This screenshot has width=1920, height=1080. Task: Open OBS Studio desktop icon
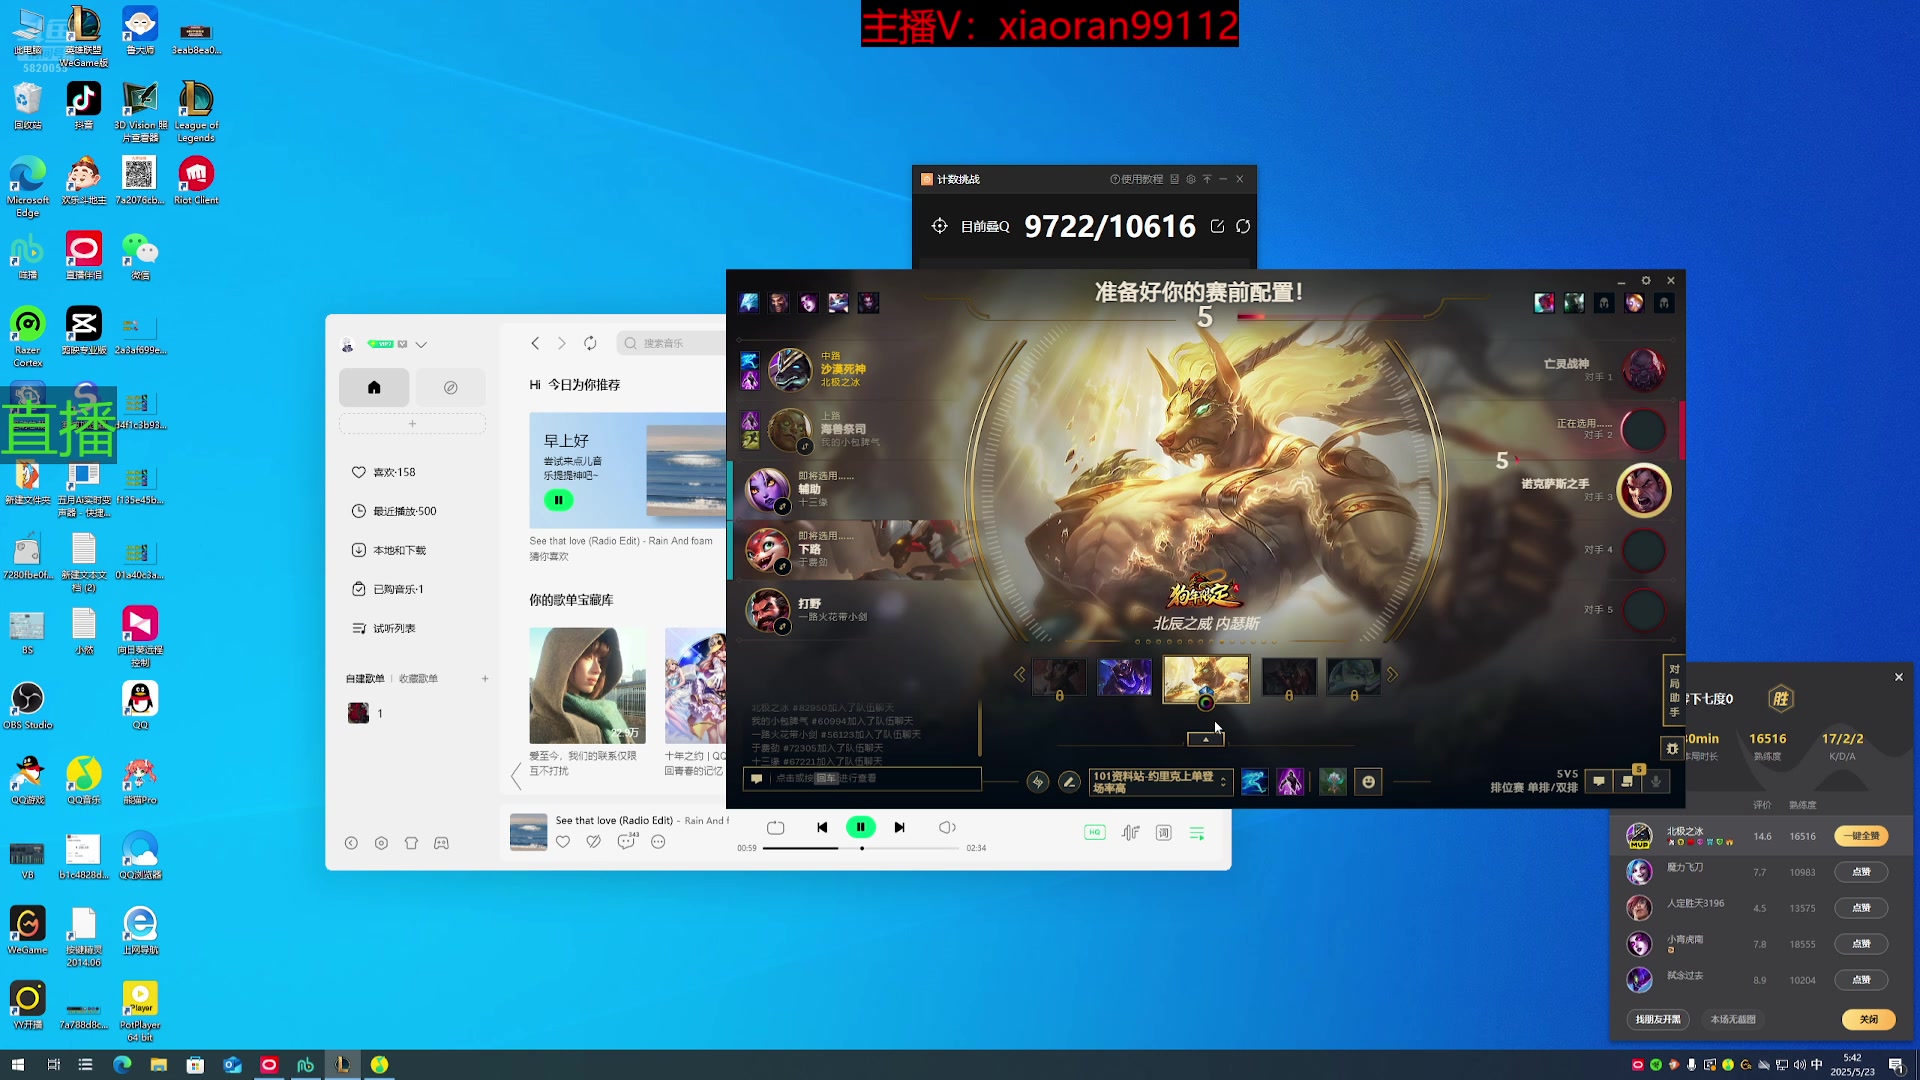pos(28,705)
